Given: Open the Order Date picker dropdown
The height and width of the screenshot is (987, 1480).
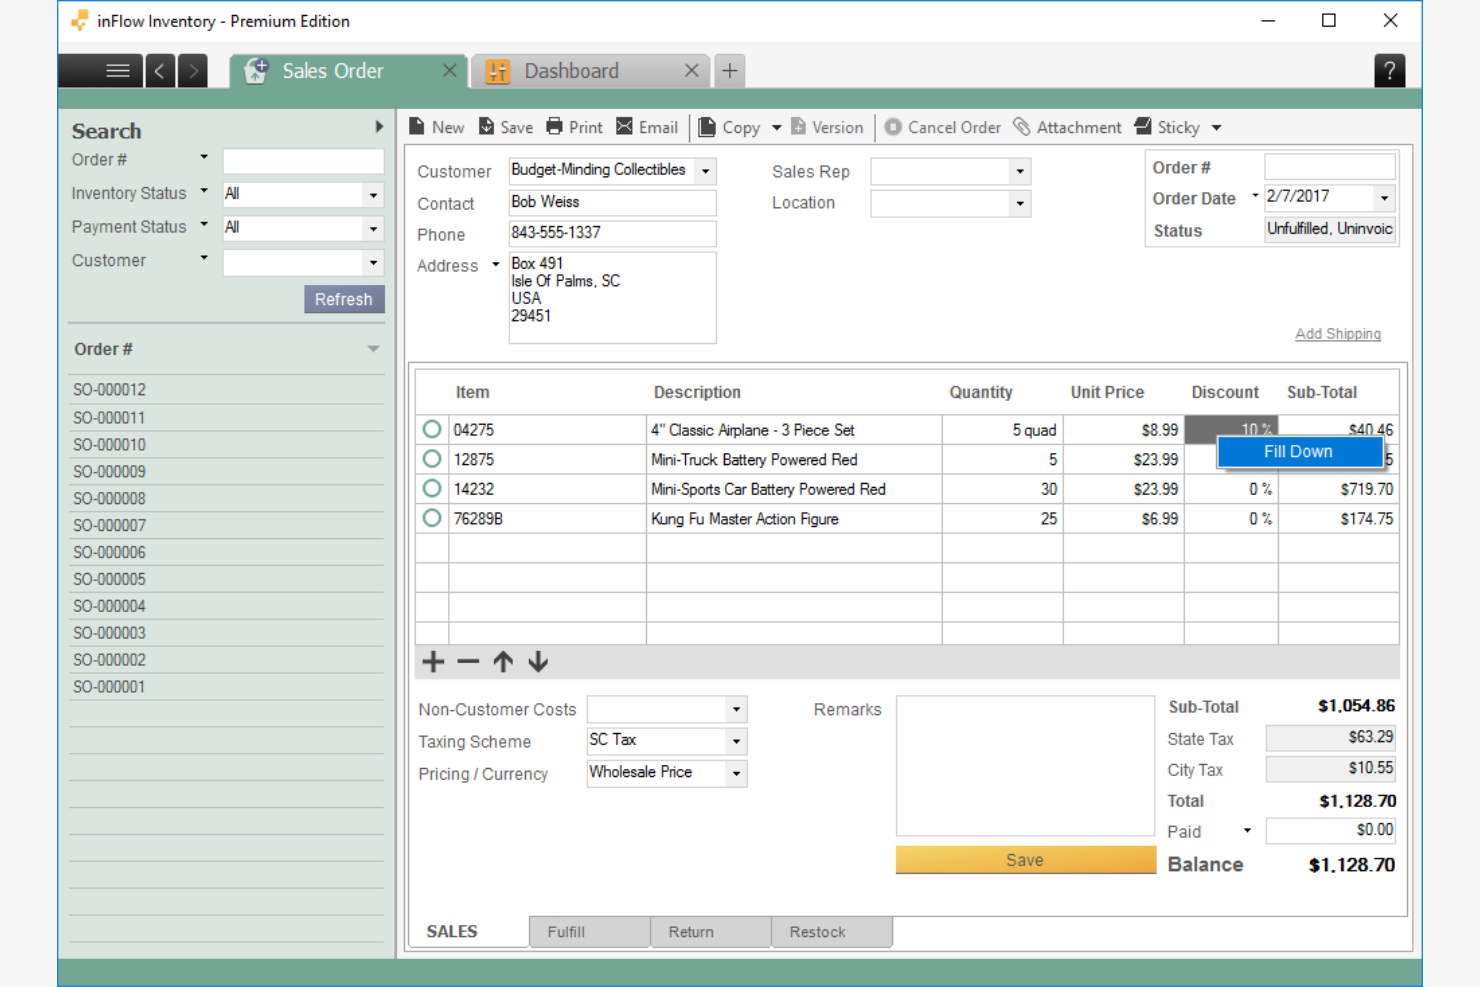Looking at the screenshot, I should click(1384, 198).
